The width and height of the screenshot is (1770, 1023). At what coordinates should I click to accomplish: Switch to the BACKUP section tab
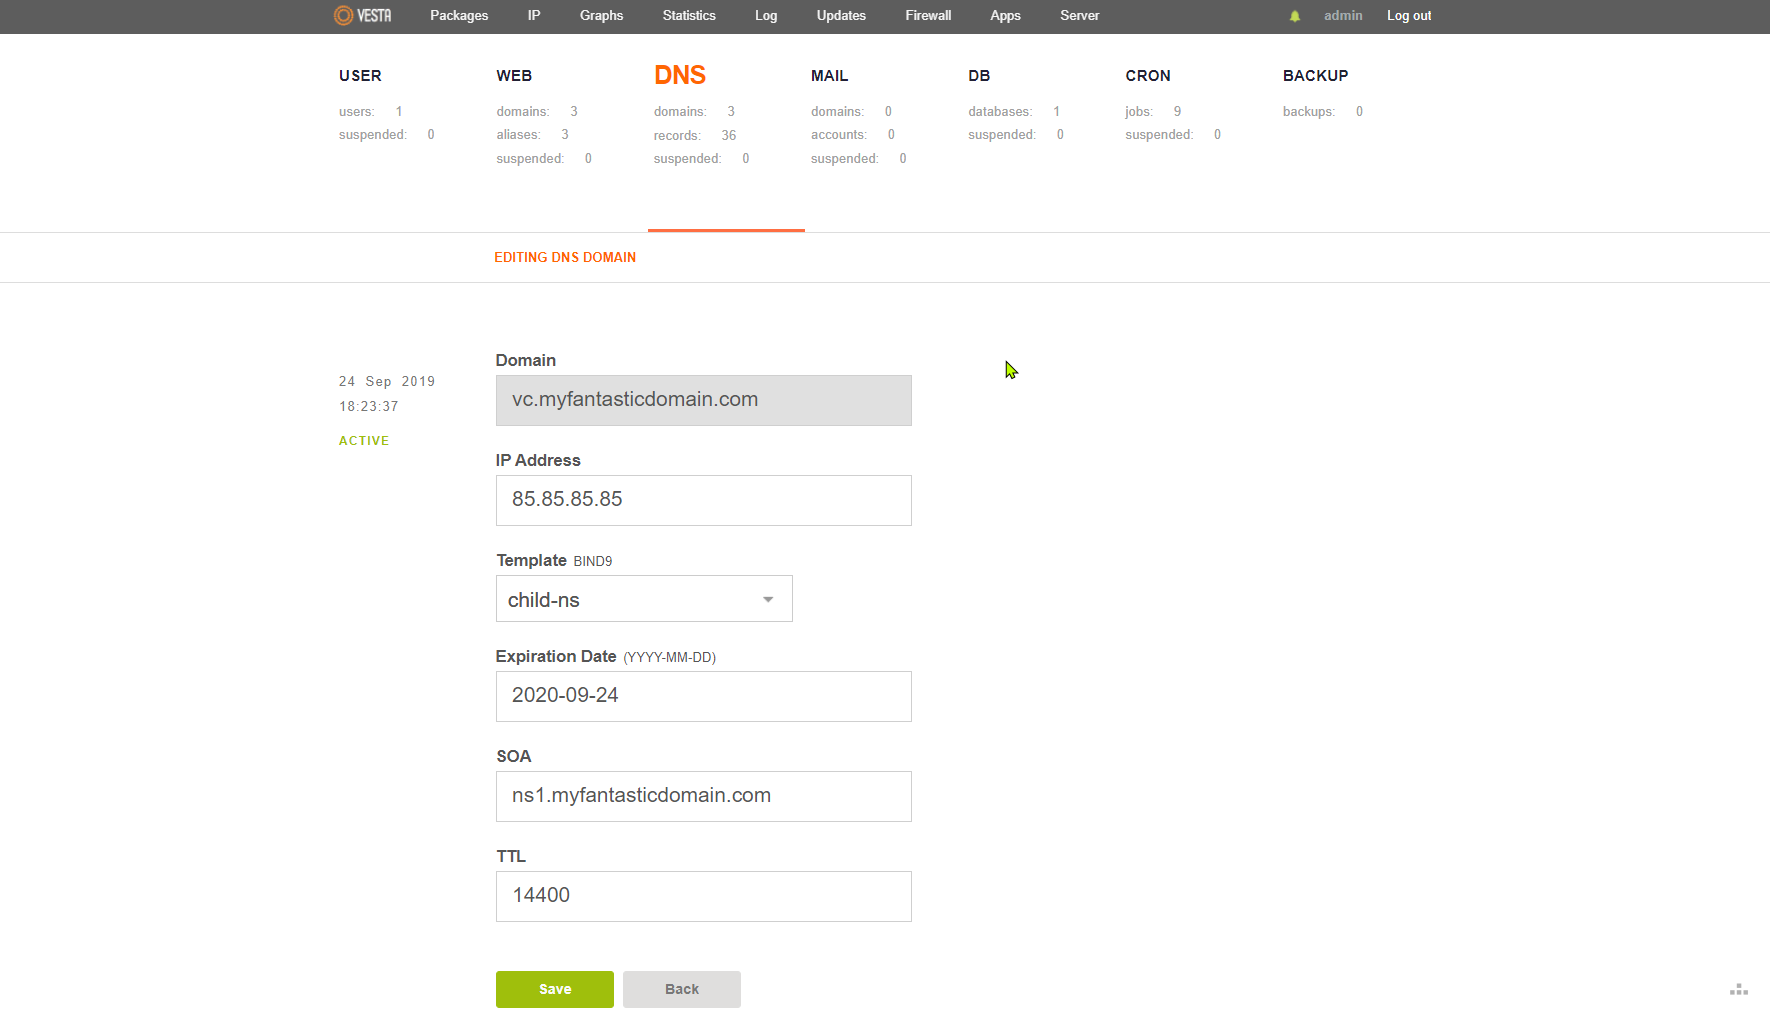click(x=1315, y=76)
